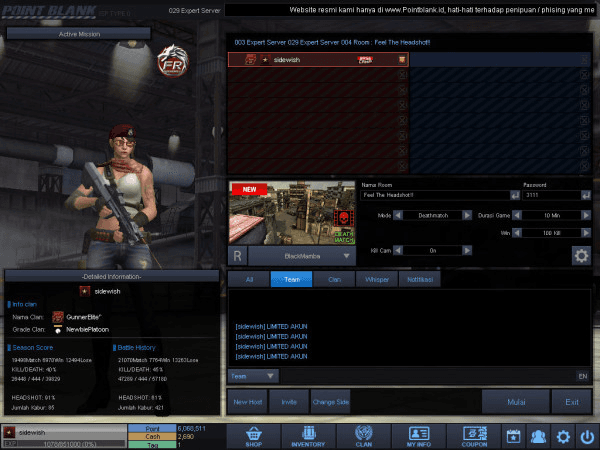Click the Invite button
The image size is (600, 450).
(x=289, y=402)
